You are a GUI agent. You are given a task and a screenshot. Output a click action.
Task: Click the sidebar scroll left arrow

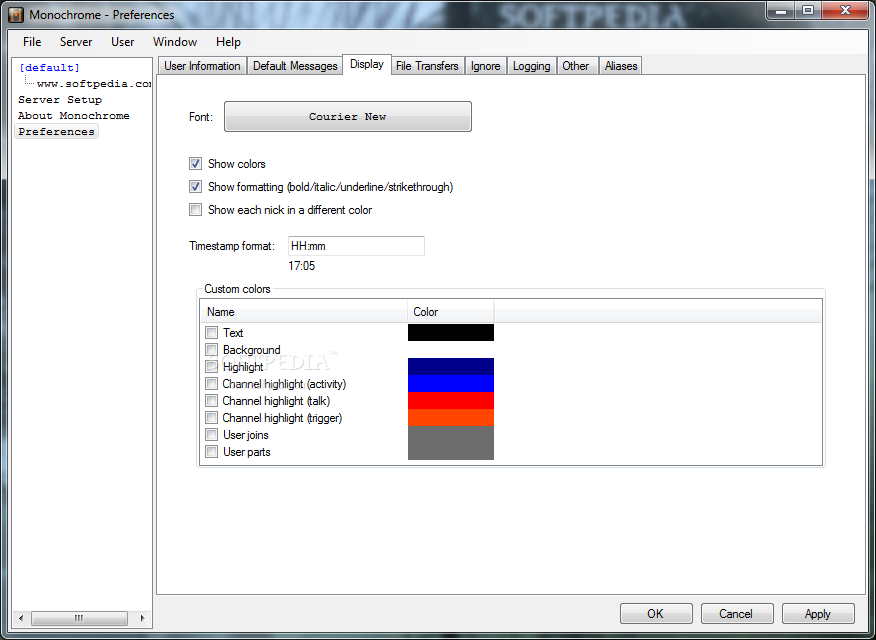pyautogui.click(x=21, y=618)
